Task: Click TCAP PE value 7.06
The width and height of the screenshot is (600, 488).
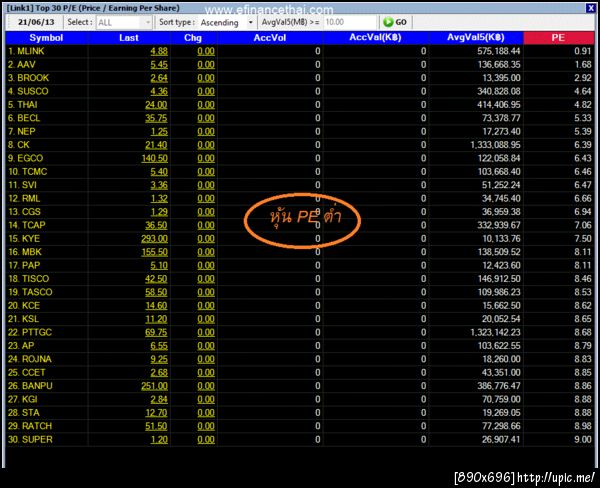Action: 583,225
